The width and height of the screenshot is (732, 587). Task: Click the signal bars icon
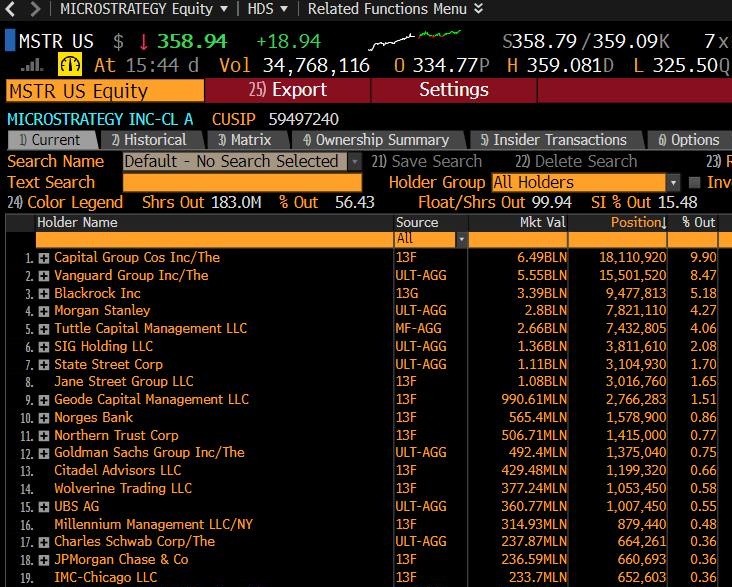[32, 64]
